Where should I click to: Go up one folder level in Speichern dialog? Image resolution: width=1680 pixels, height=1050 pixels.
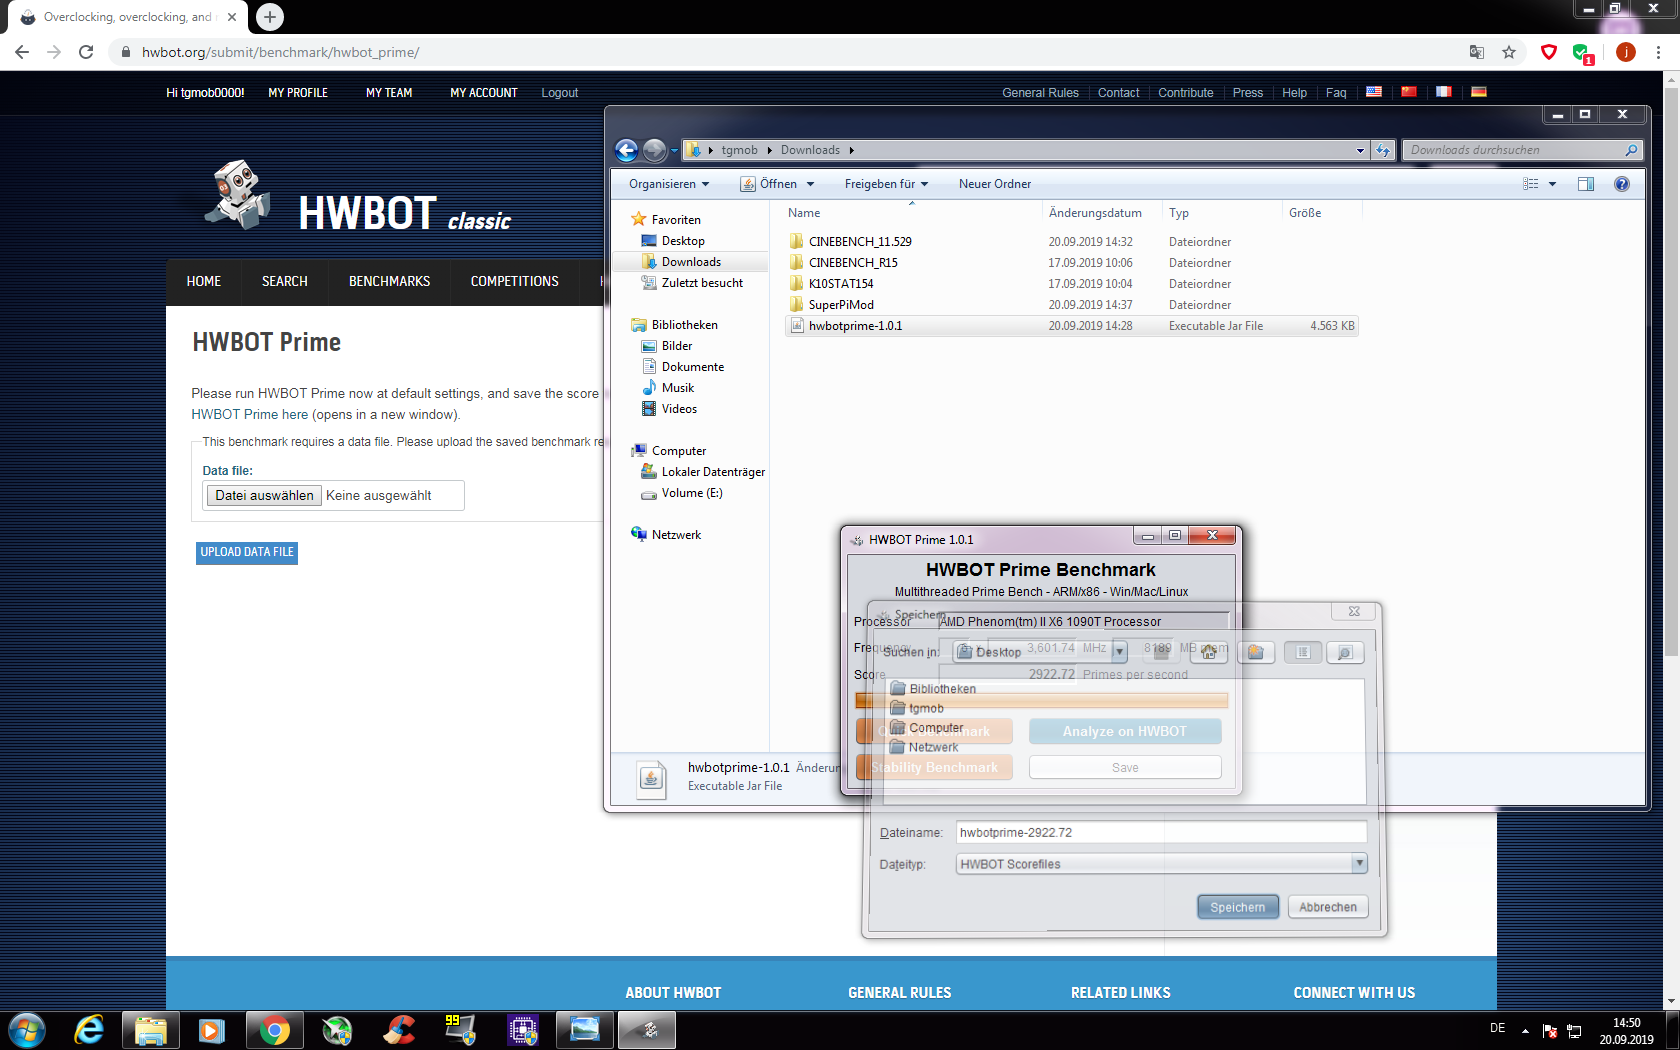pos(1161,652)
